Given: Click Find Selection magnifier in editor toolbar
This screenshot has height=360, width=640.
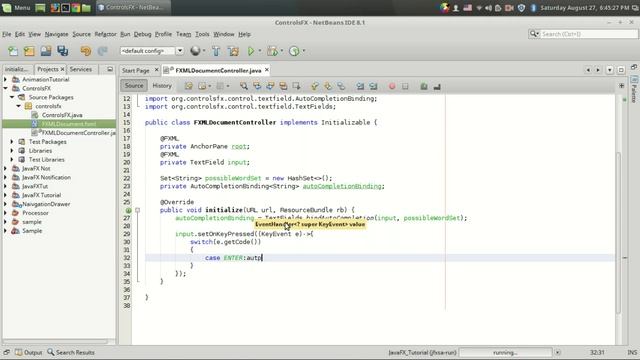Looking at the screenshot, I should point(244,86).
